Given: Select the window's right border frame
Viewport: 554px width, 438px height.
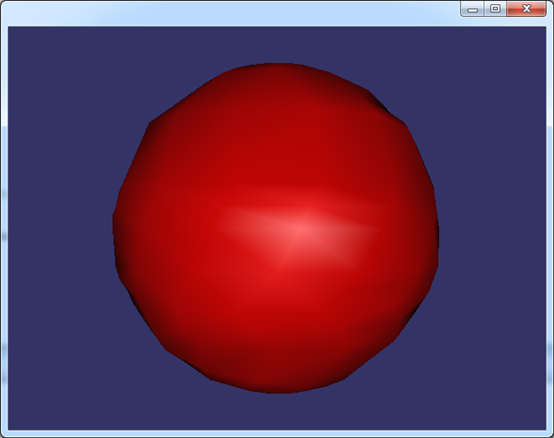Looking at the screenshot, I should click(x=550, y=230).
